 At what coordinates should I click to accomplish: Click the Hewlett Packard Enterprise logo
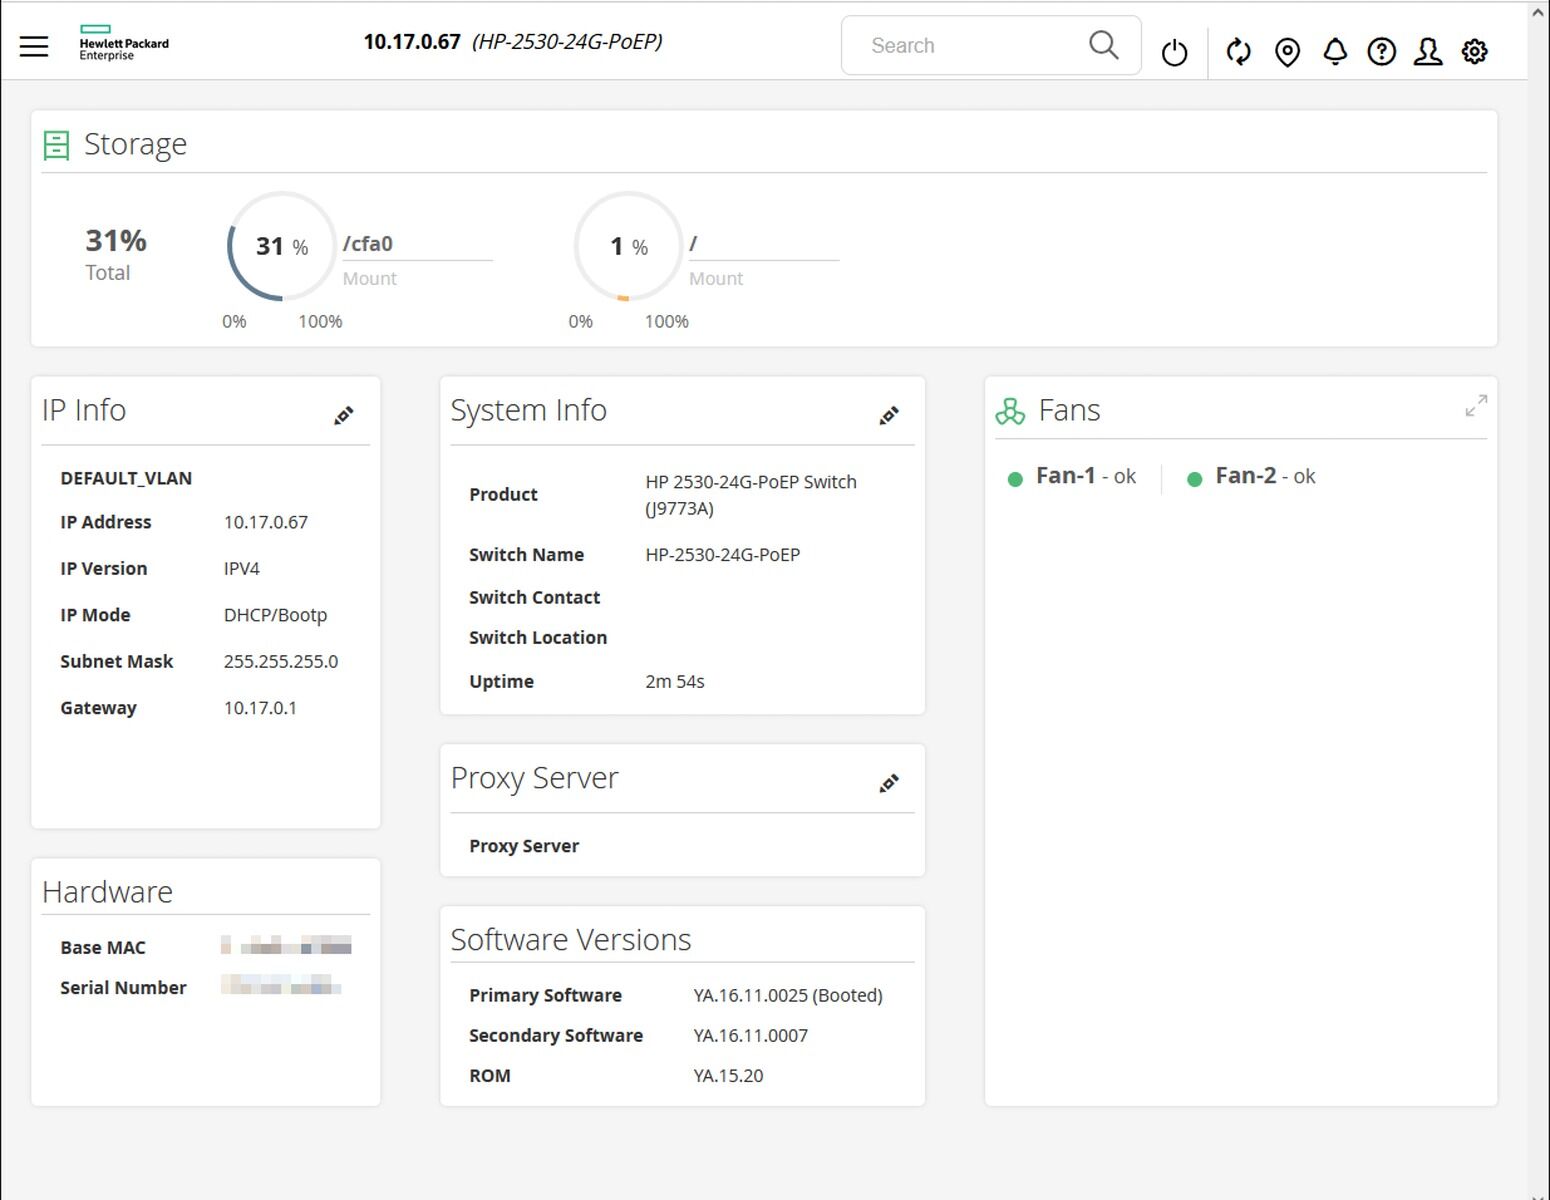pos(124,43)
